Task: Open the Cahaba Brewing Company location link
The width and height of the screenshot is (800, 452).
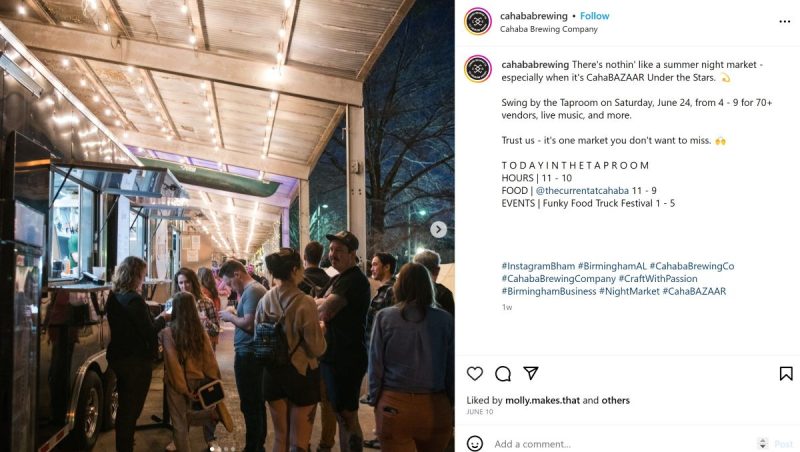Action: (548, 29)
